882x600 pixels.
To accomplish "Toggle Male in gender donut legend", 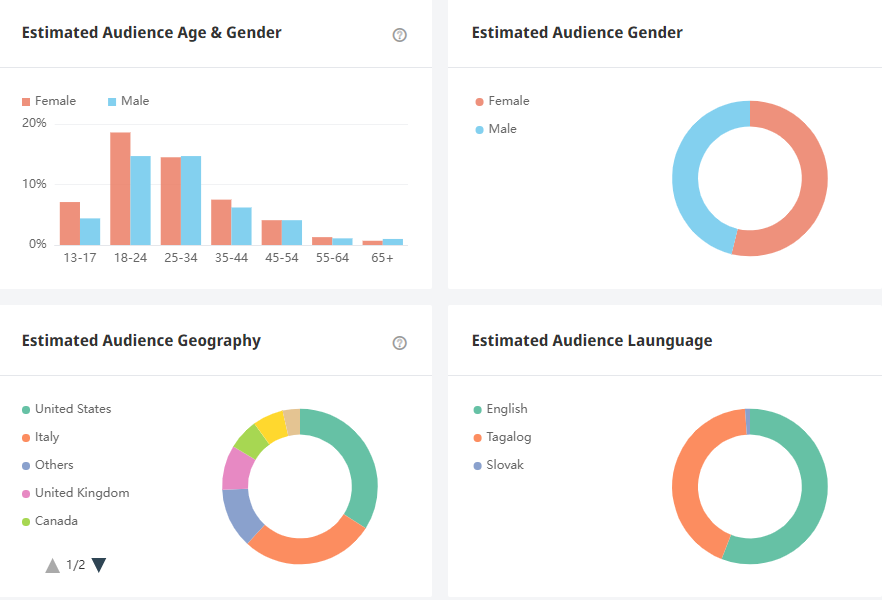I will pyautogui.click(x=496, y=129).
